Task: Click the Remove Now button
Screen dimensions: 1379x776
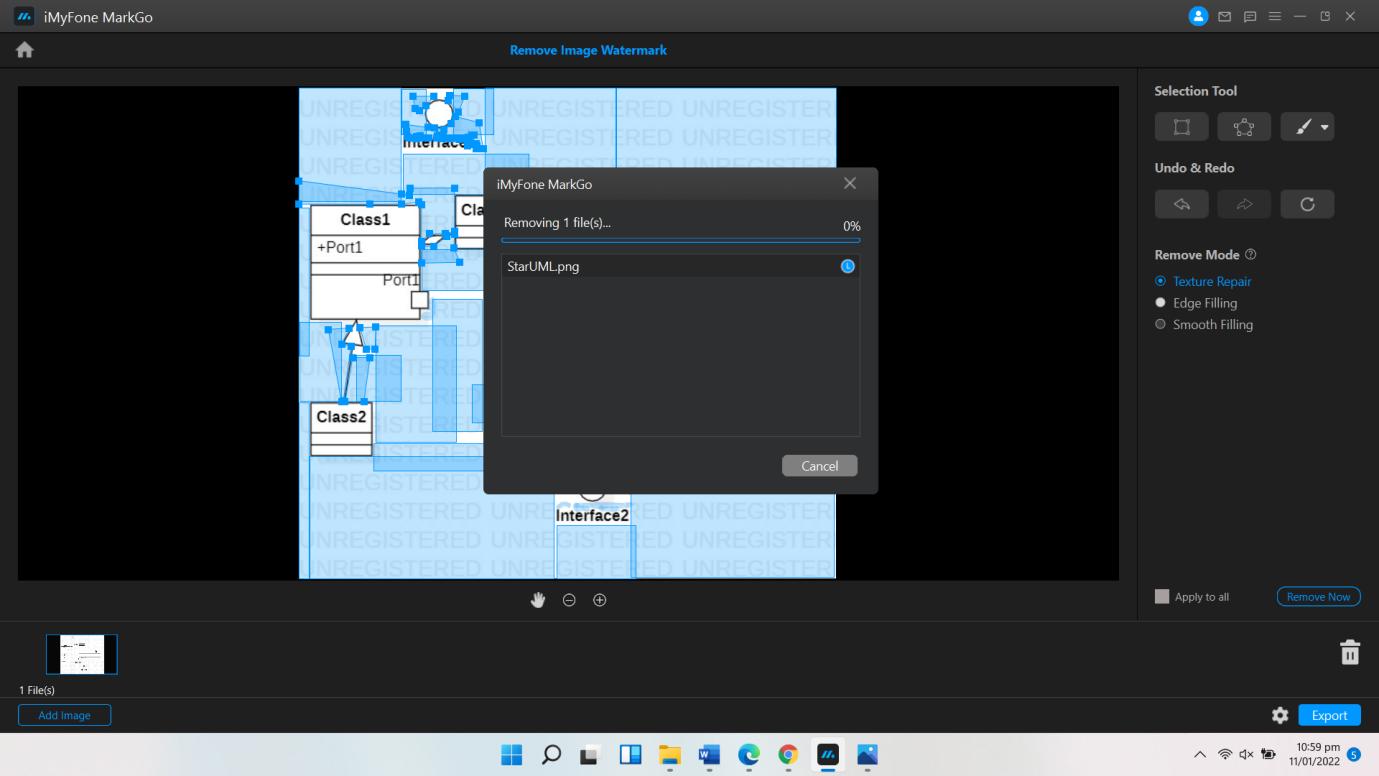Action: click(x=1318, y=596)
